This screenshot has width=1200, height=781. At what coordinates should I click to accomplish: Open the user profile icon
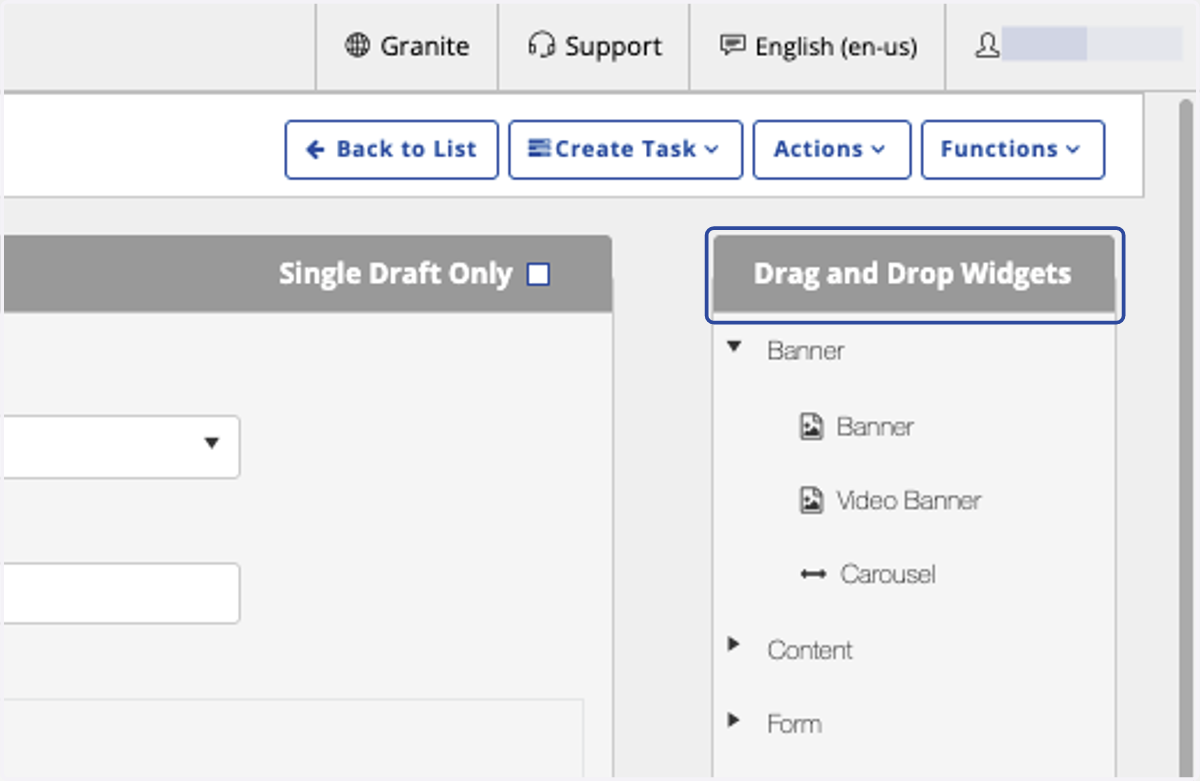coord(988,46)
